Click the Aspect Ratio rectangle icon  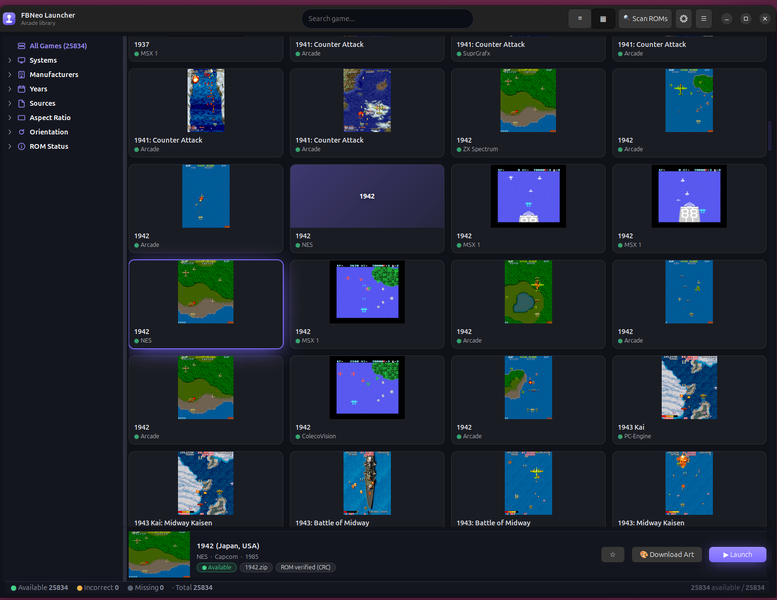(21, 118)
